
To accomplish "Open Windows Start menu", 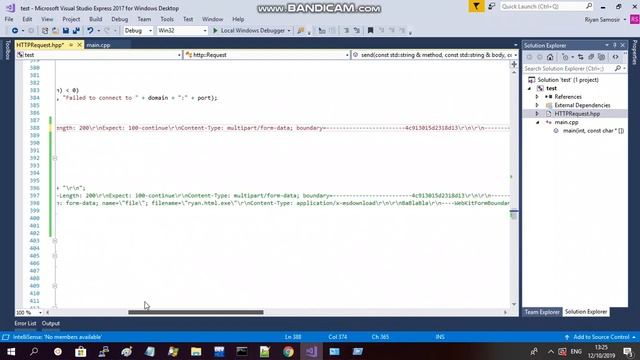I will tap(11, 352).
